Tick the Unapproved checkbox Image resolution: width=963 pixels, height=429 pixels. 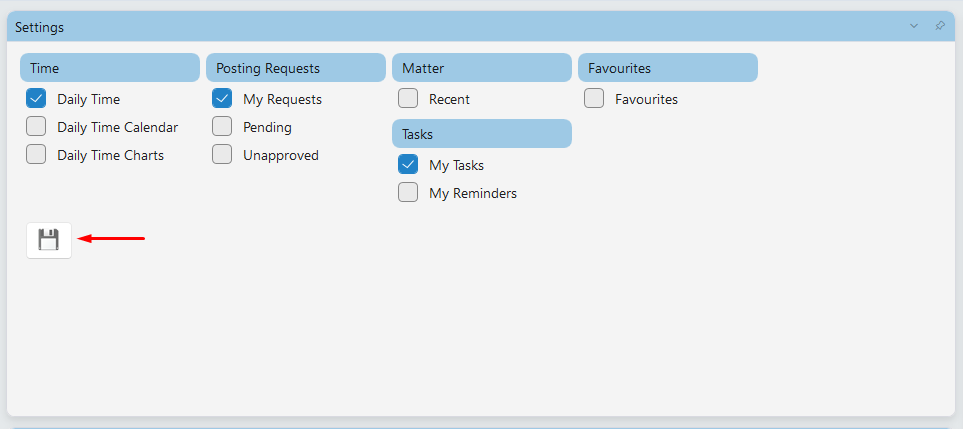(x=222, y=155)
